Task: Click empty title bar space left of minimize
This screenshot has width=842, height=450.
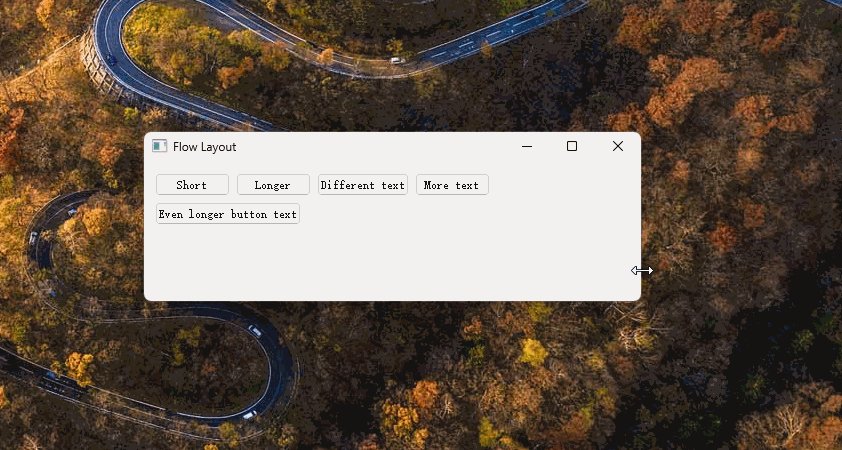Action: [380, 146]
